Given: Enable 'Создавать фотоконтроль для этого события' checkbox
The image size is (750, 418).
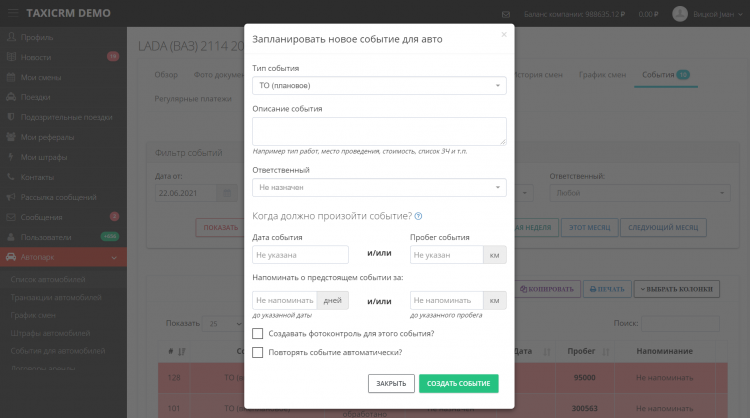Looking at the screenshot, I should 258,333.
